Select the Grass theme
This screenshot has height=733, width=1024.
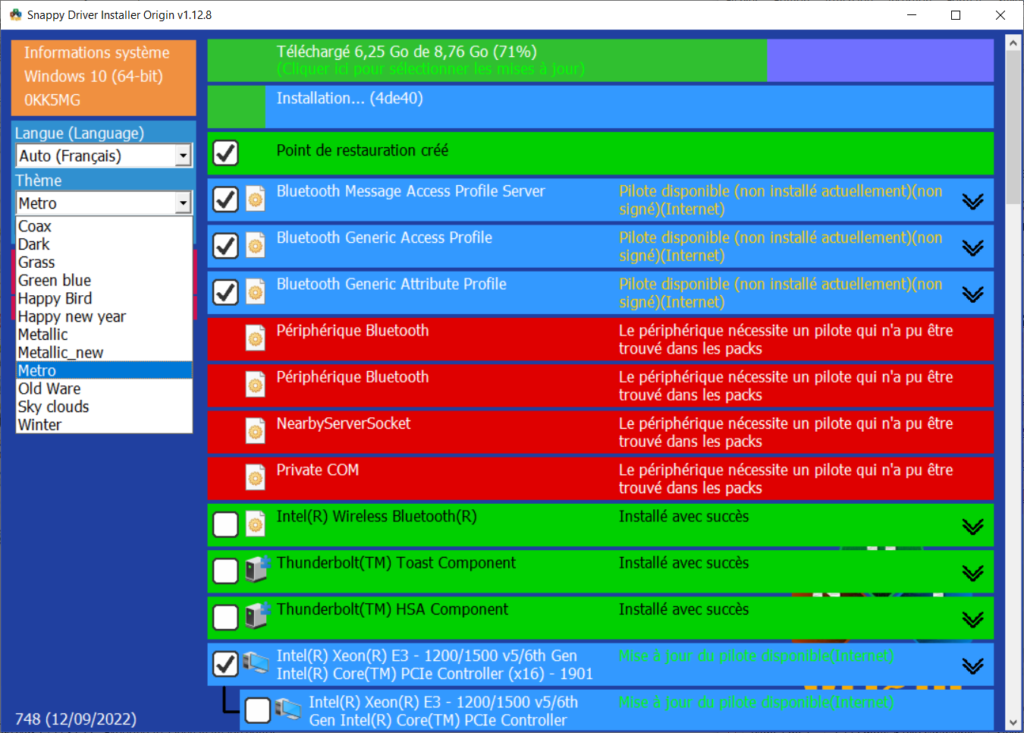[x=104, y=263]
